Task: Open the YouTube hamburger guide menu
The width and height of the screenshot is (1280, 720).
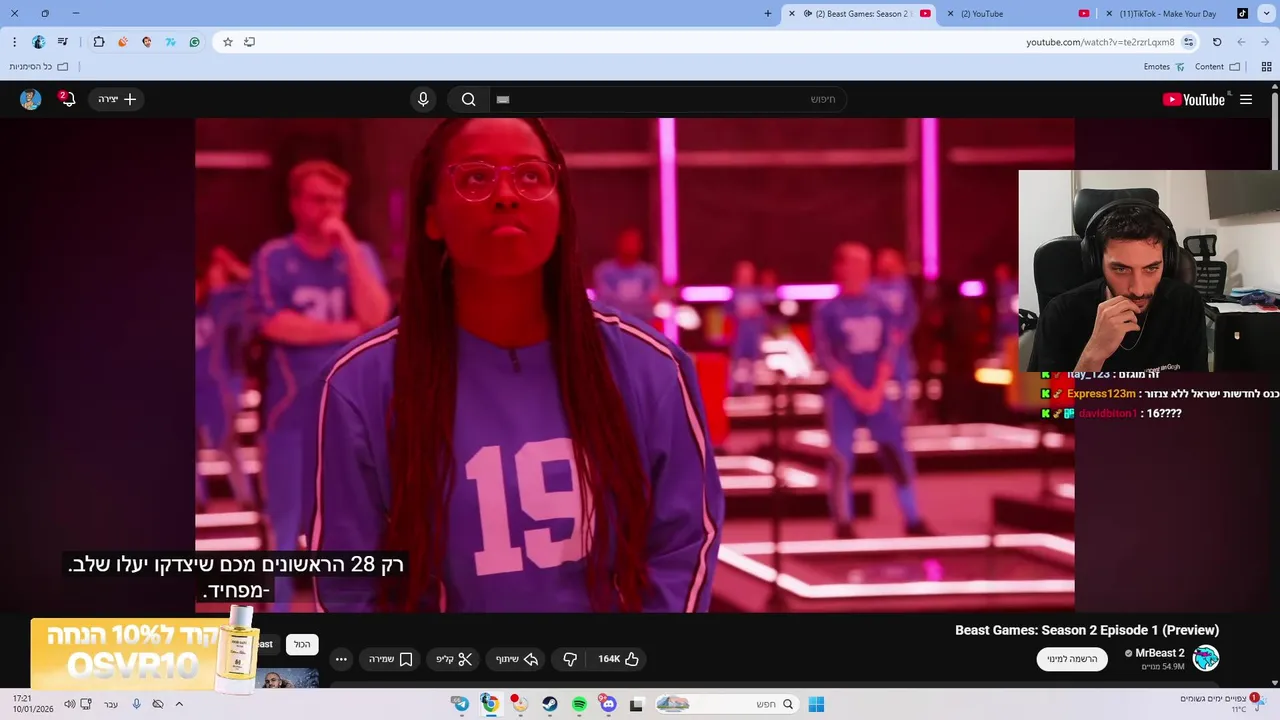Action: coord(1246,99)
